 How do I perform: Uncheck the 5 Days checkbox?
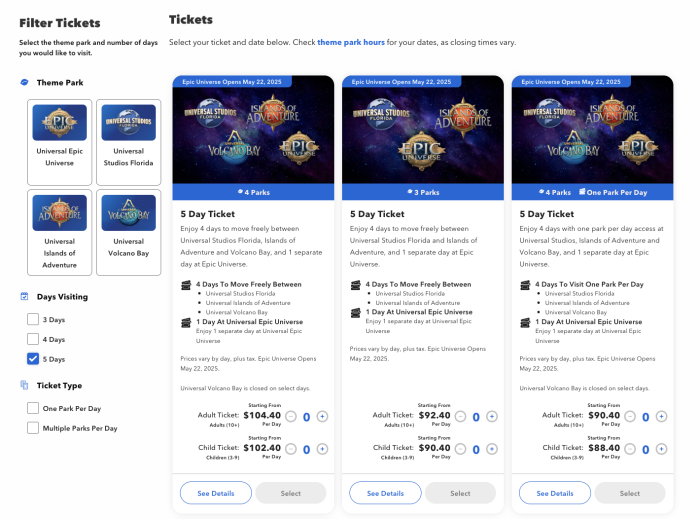(x=34, y=359)
